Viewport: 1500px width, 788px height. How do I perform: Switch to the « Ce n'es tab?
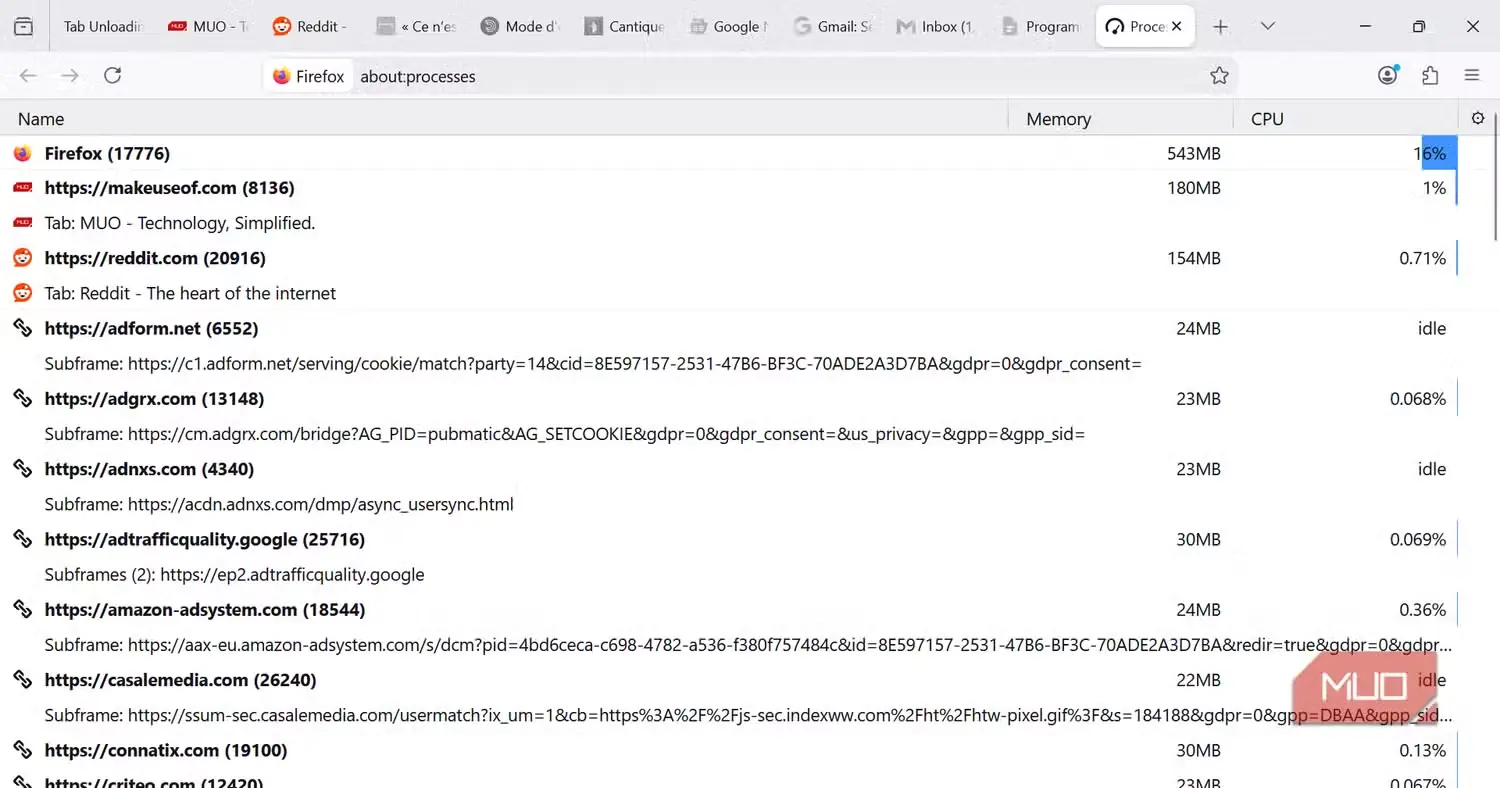click(415, 27)
